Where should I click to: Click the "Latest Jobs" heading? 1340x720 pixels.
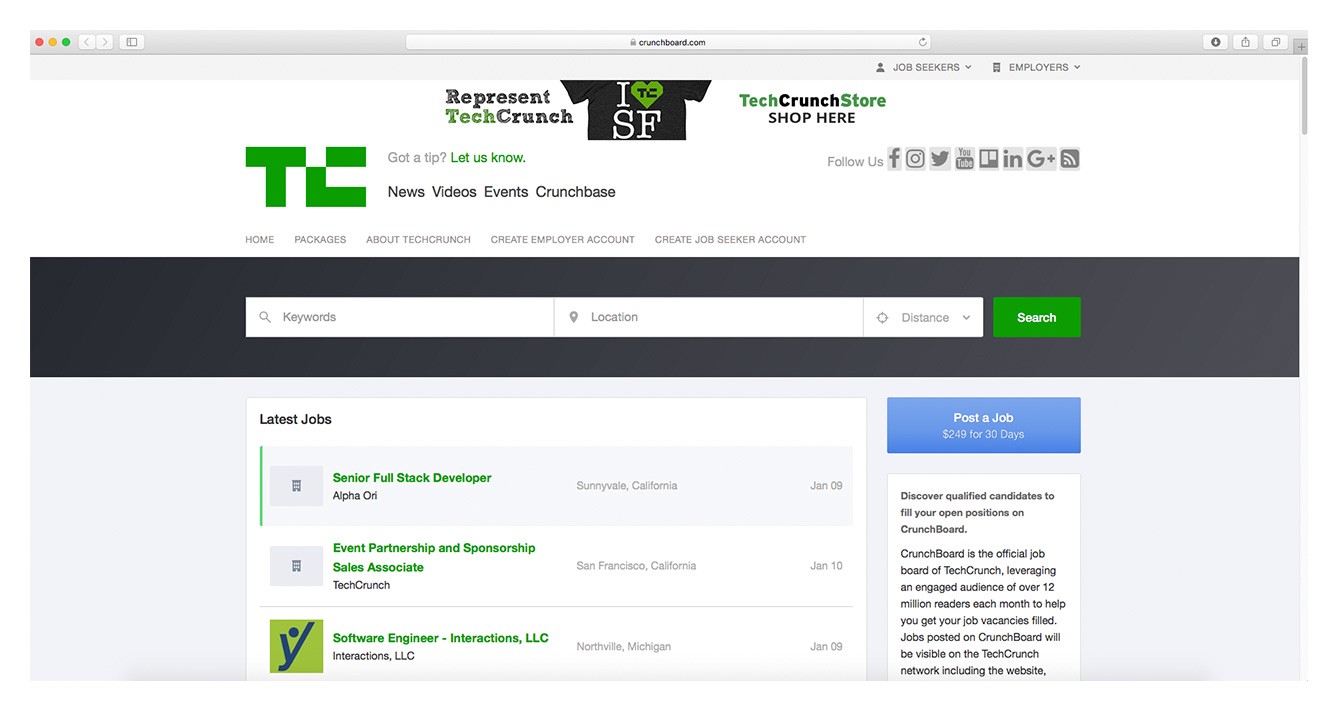295,419
